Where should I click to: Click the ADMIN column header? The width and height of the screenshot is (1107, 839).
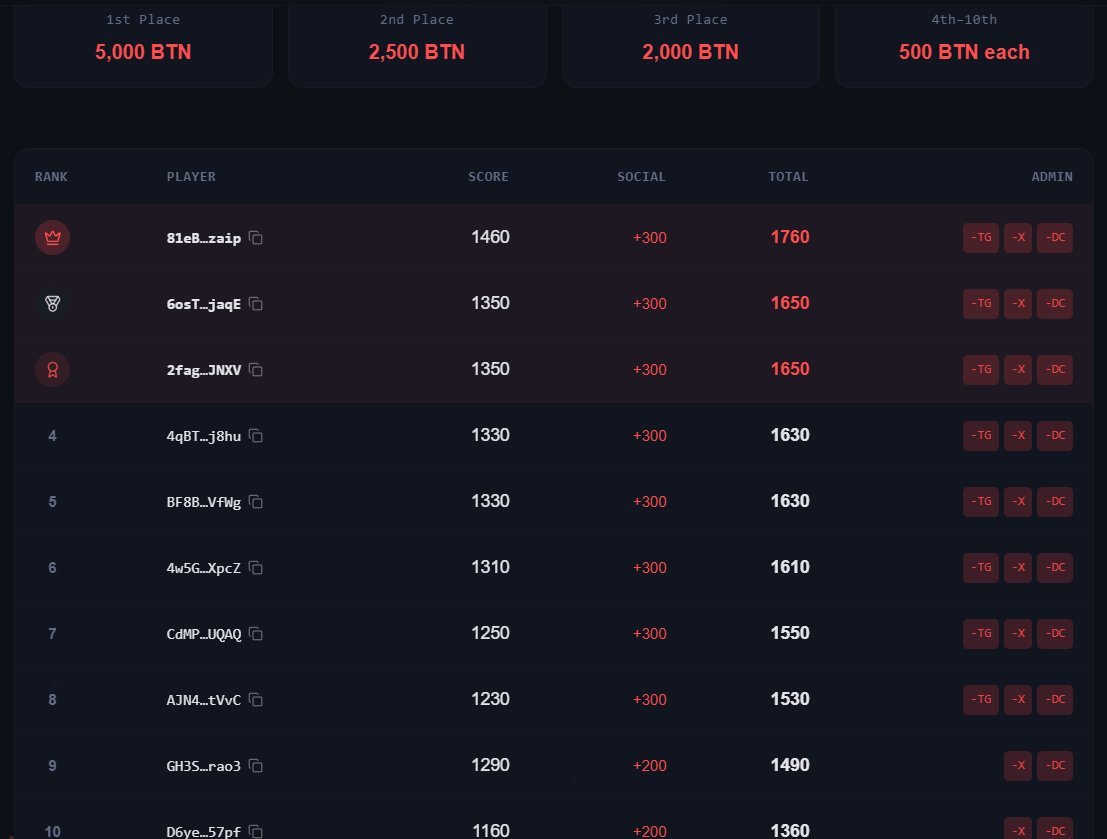pyautogui.click(x=1052, y=177)
